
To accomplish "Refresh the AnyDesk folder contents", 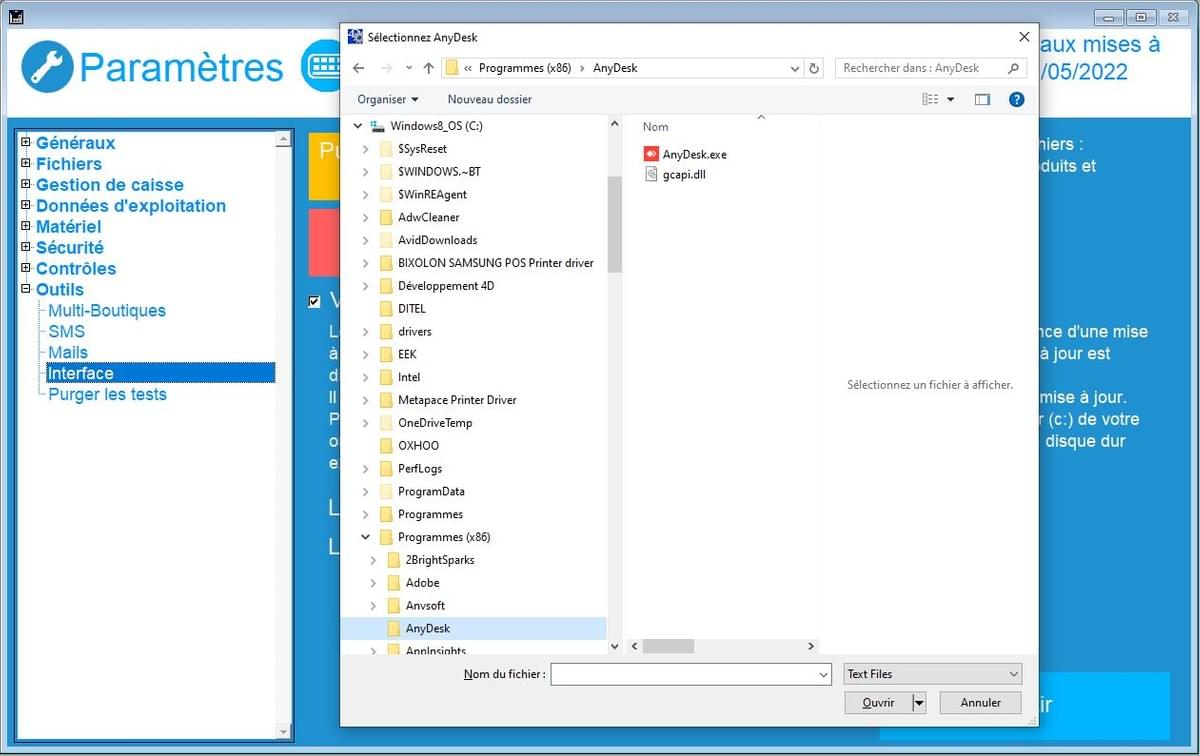I will click(813, 68).
